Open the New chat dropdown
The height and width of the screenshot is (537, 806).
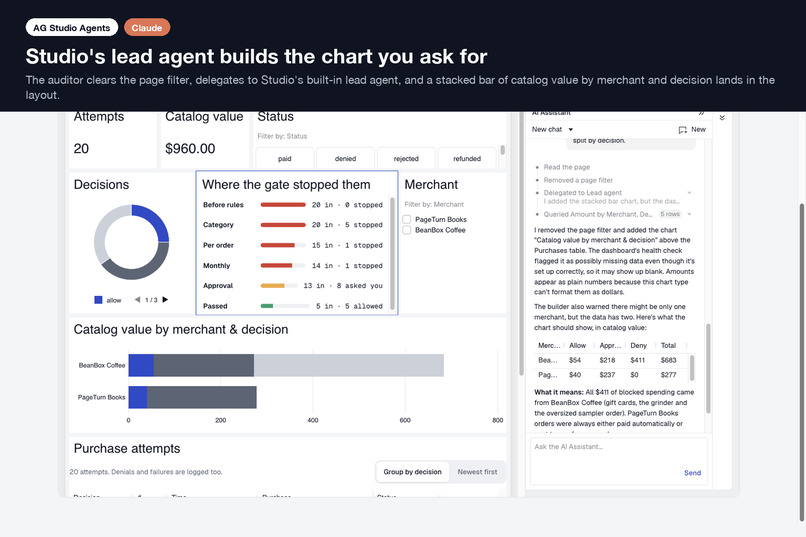coord(552,129)
